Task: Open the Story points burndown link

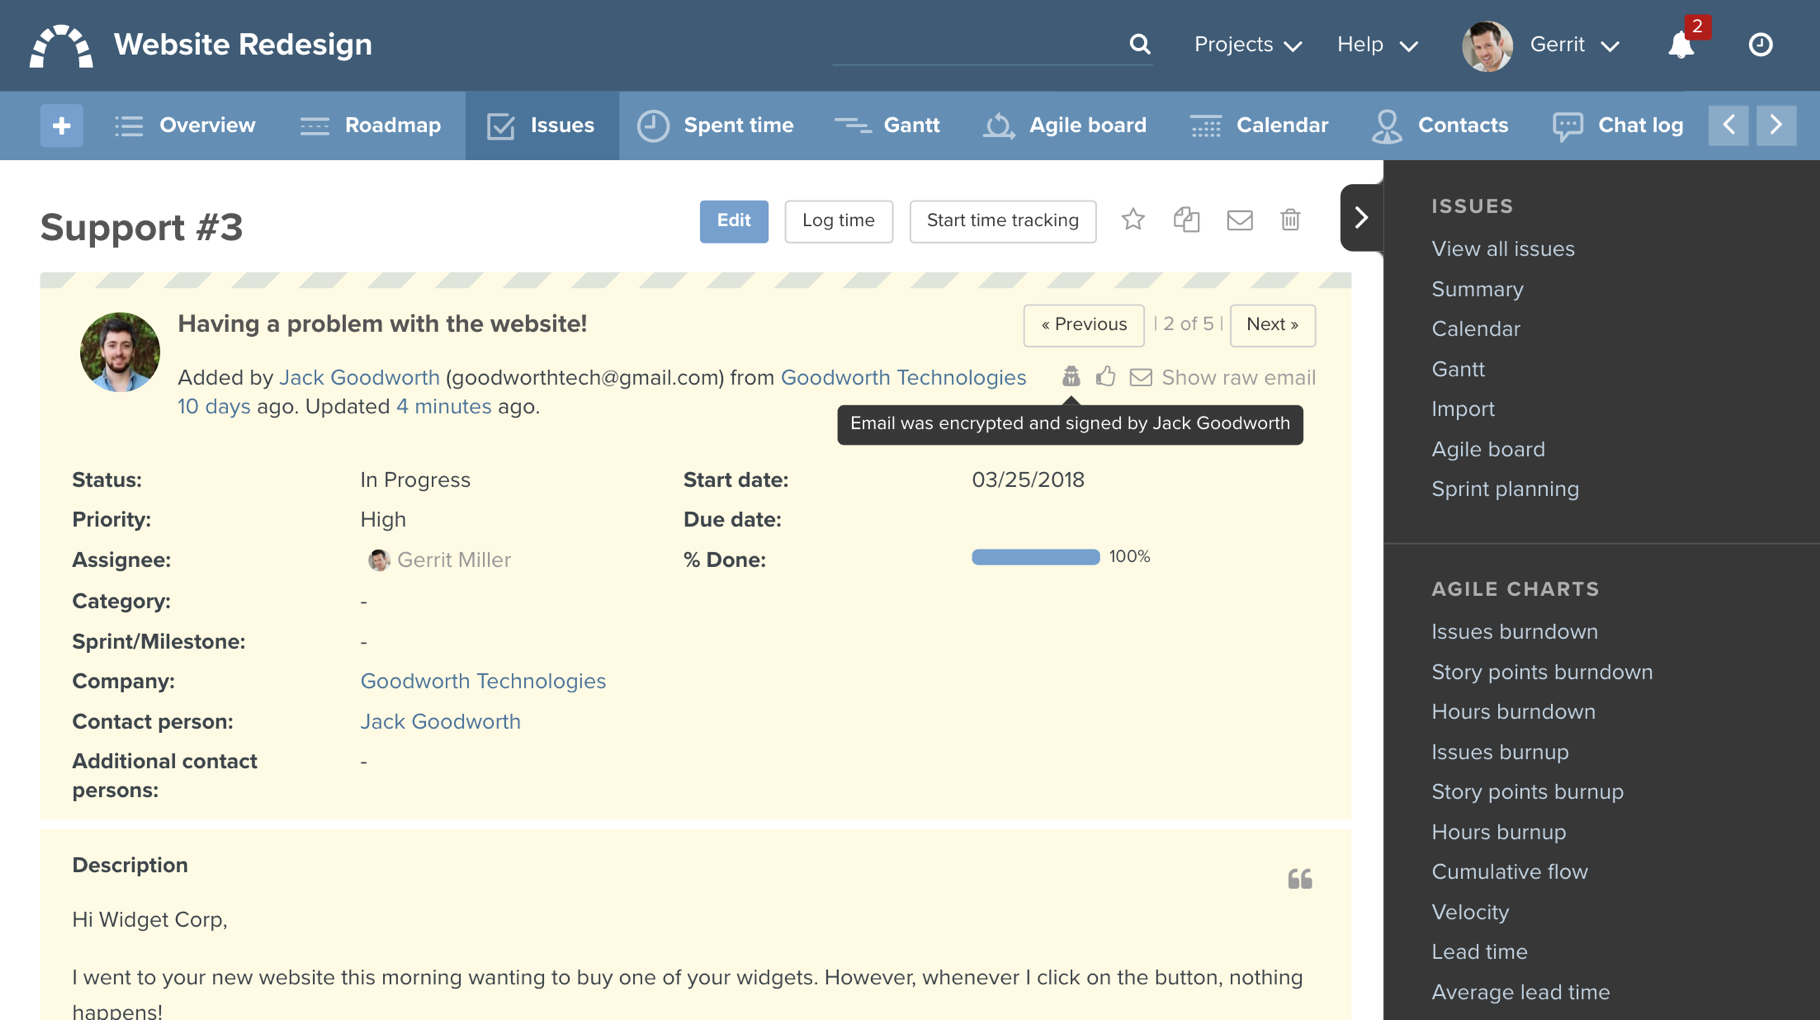Action: [x=1541, y=672]
